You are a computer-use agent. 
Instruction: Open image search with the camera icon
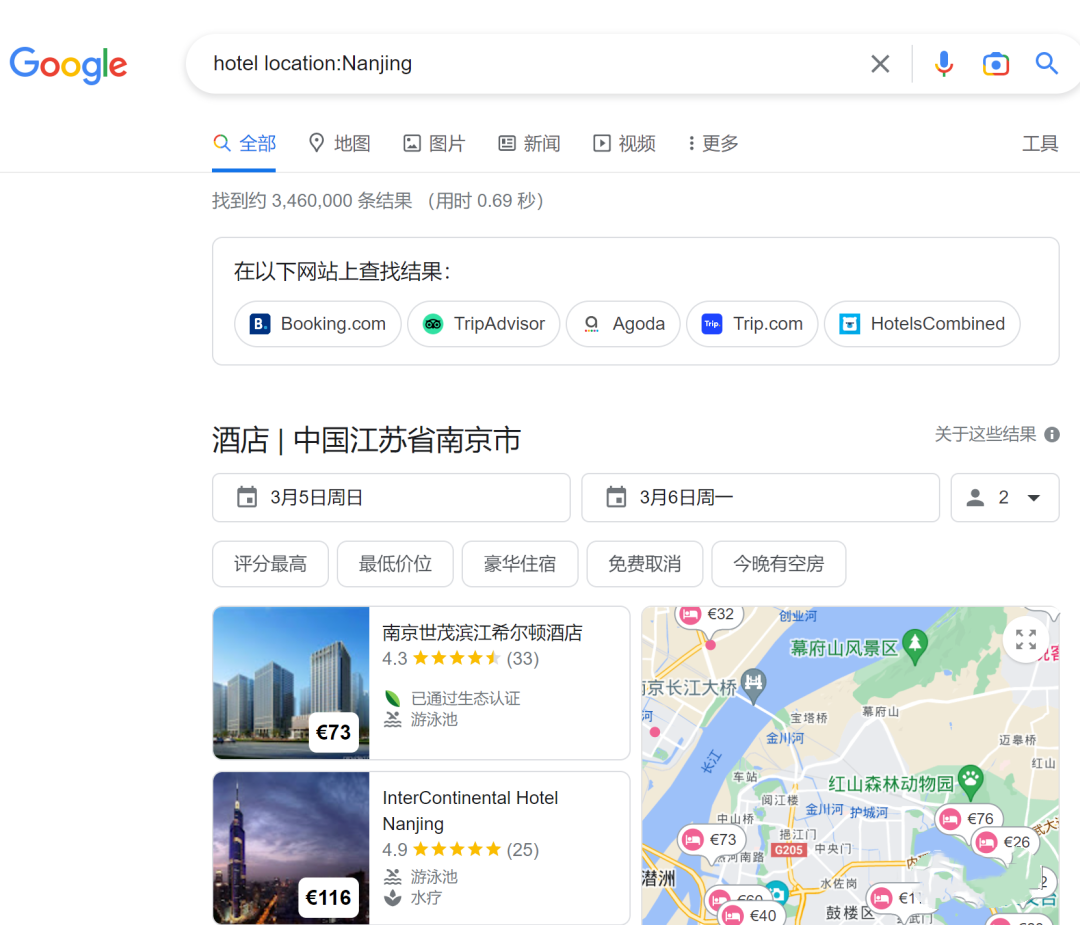pos(995,64)
